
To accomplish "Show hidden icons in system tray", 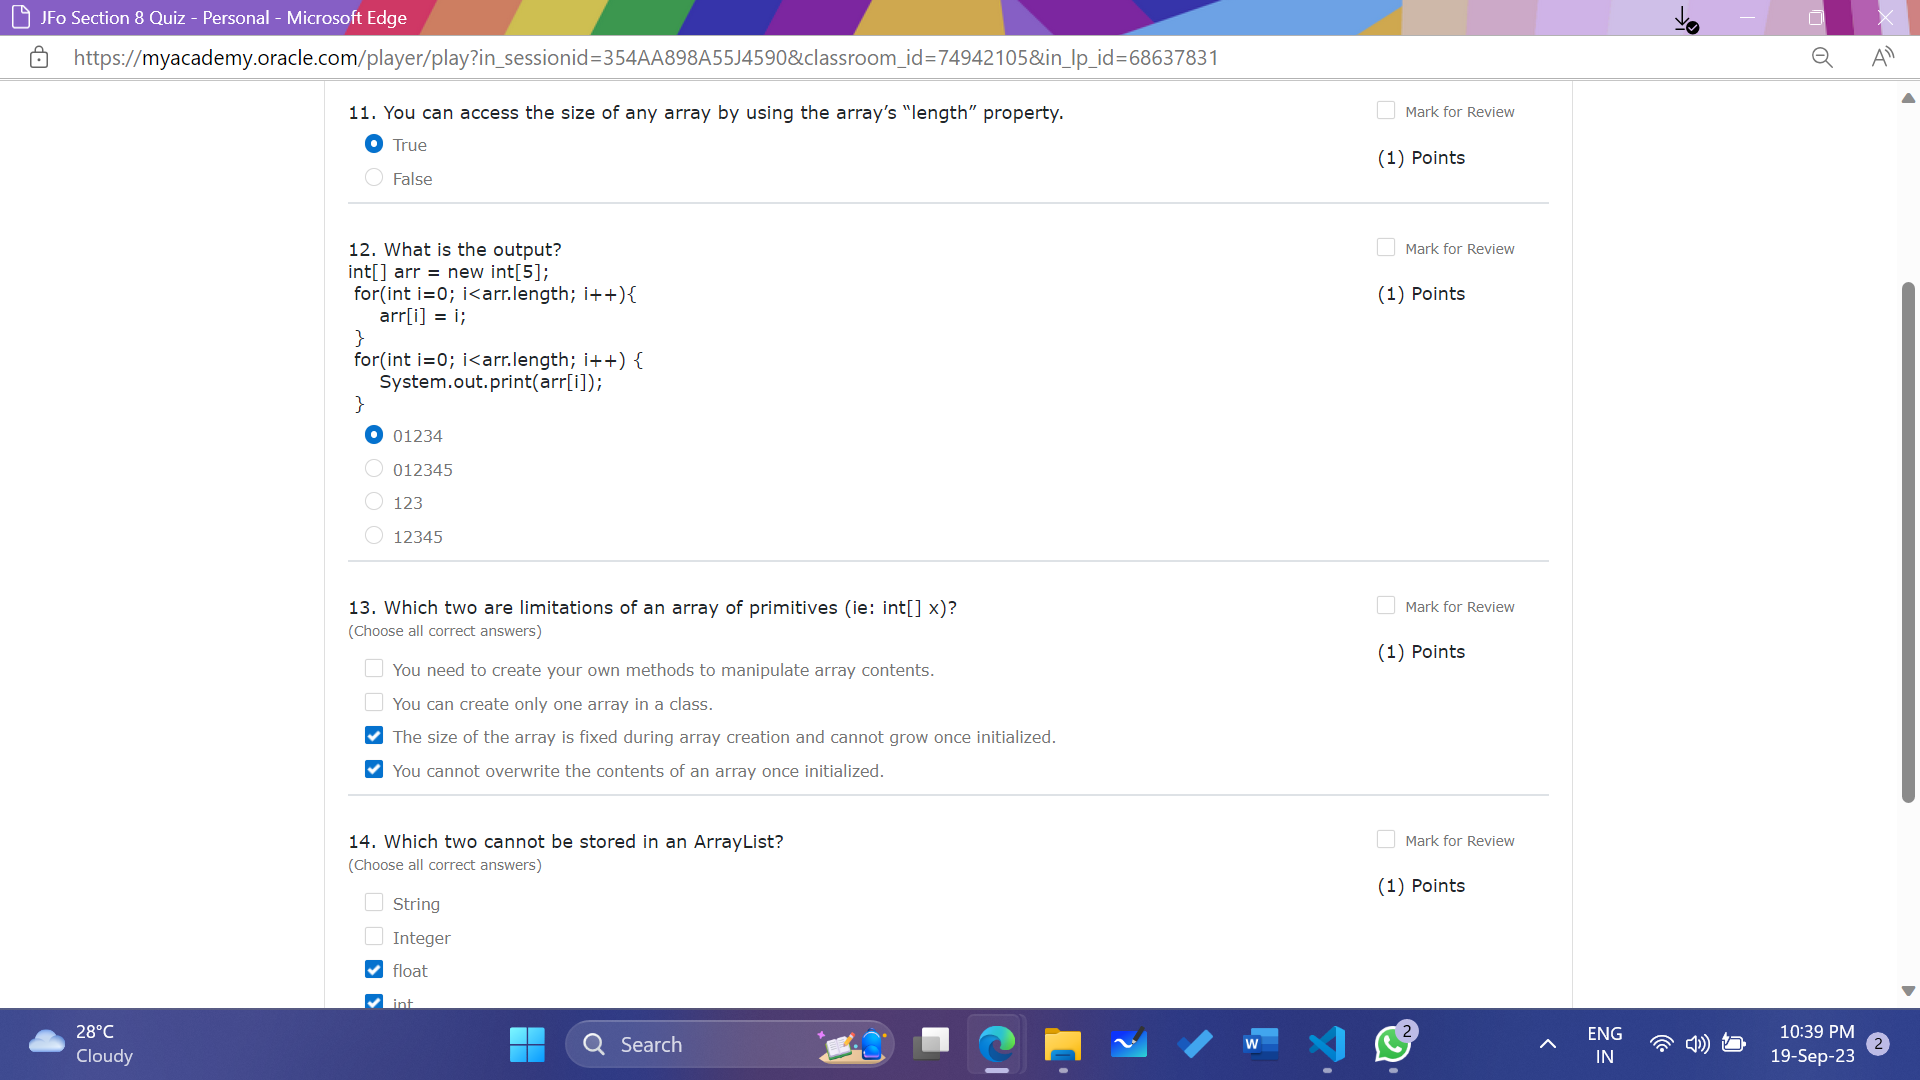I will [1547, 1045].
